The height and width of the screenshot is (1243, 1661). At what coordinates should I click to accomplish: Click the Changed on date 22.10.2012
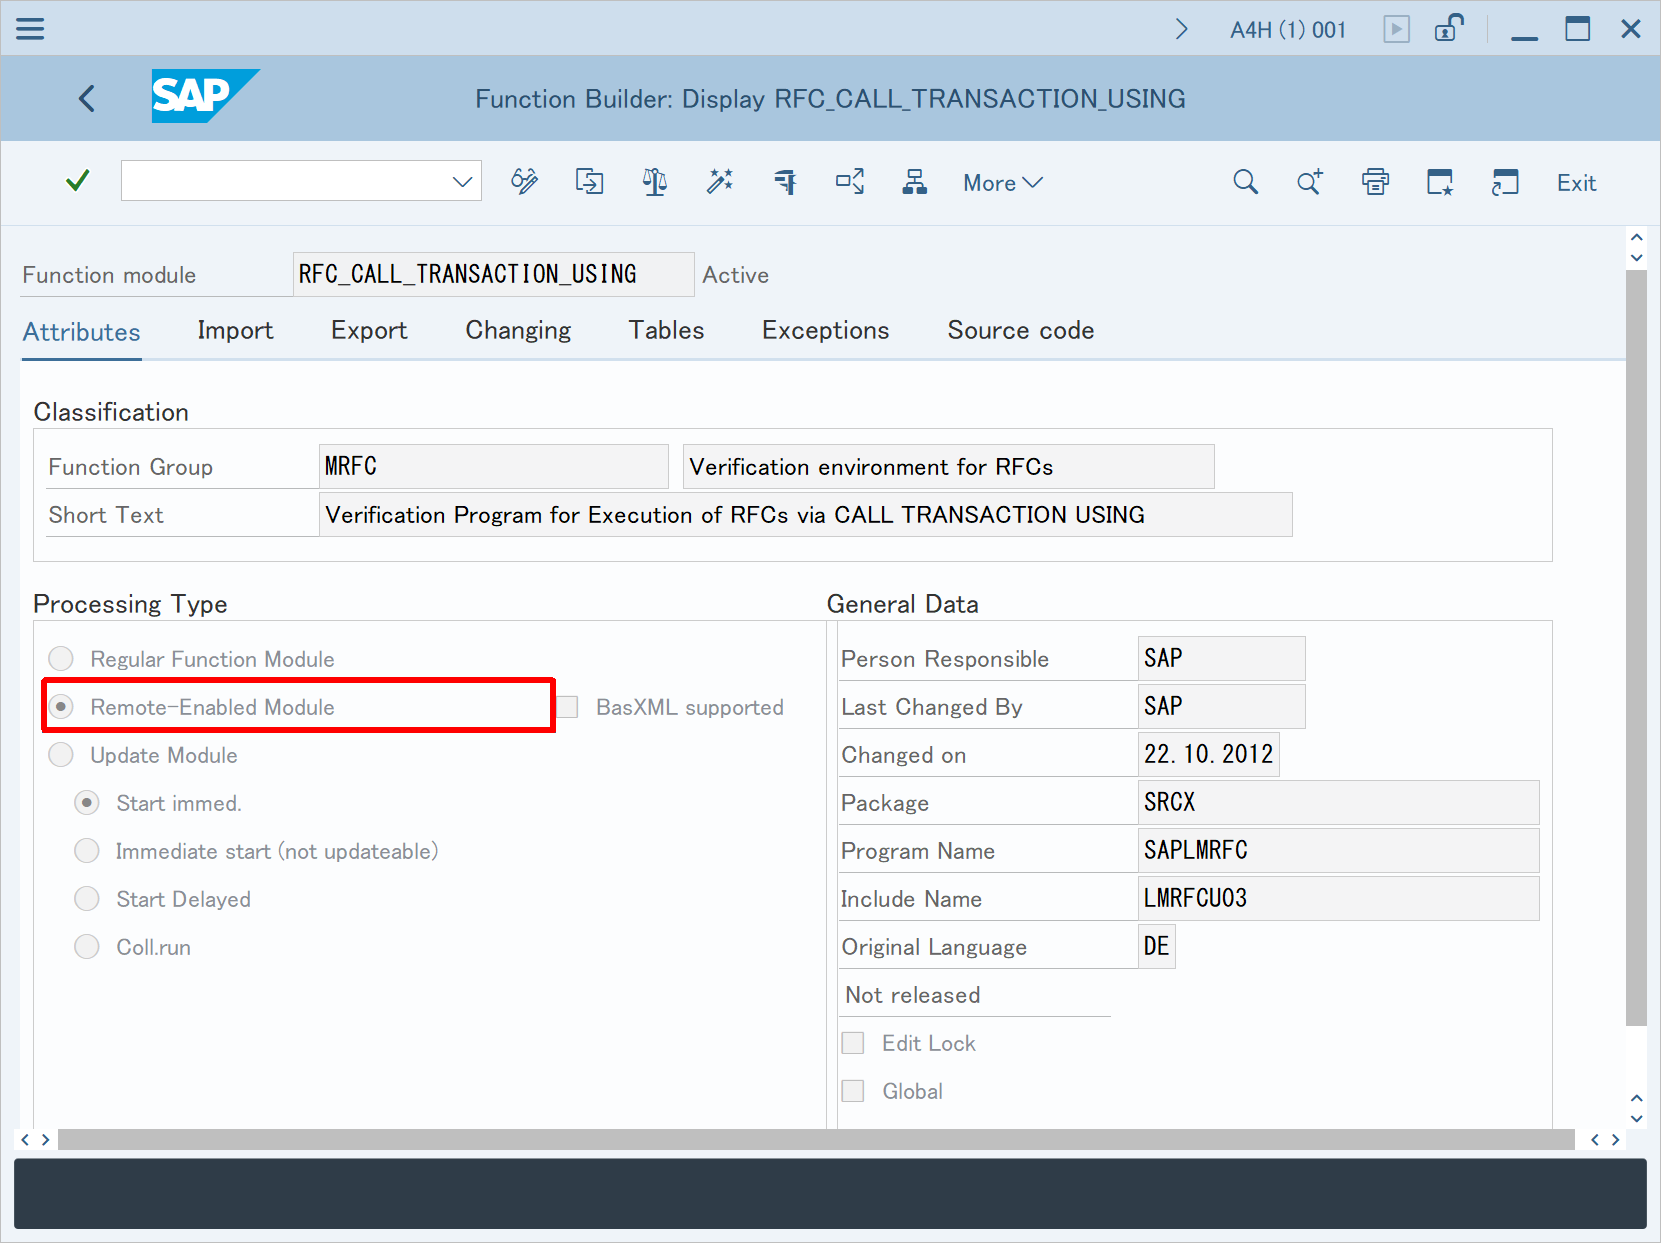[1209, 754]
